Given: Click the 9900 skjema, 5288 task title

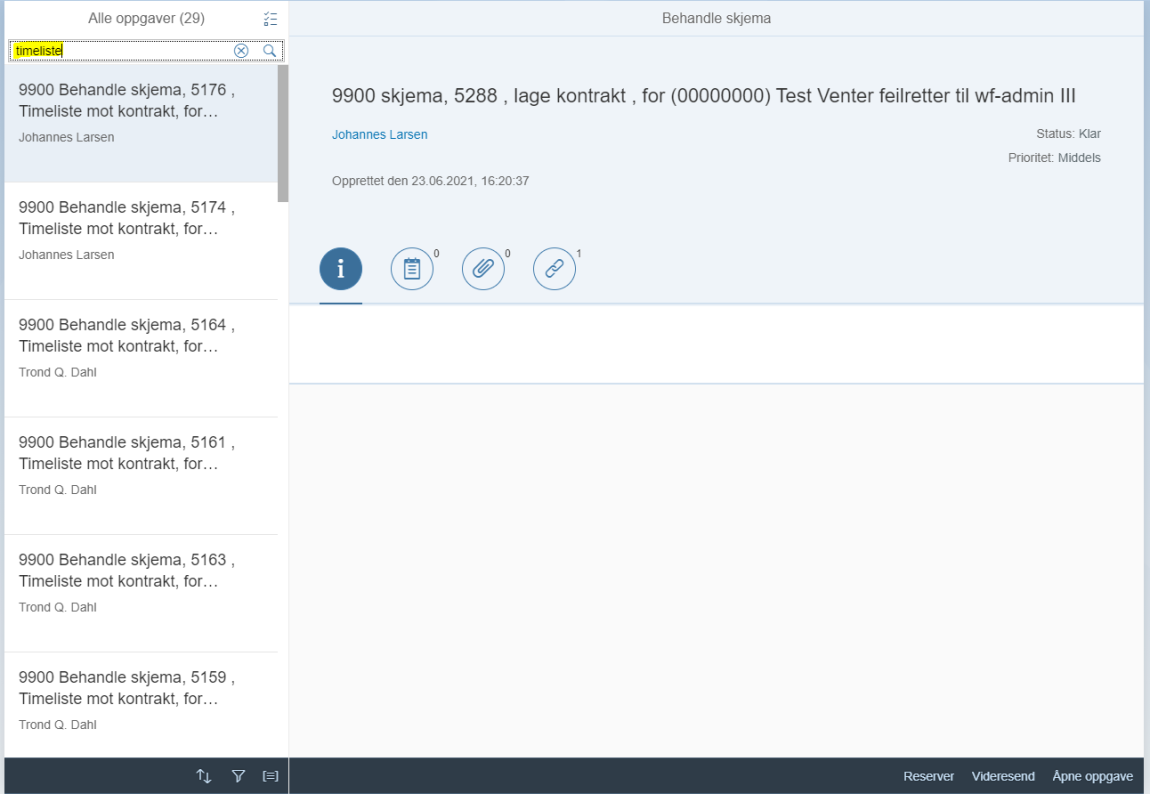Looking at the screenshot, I should click(x=703, y=96).
